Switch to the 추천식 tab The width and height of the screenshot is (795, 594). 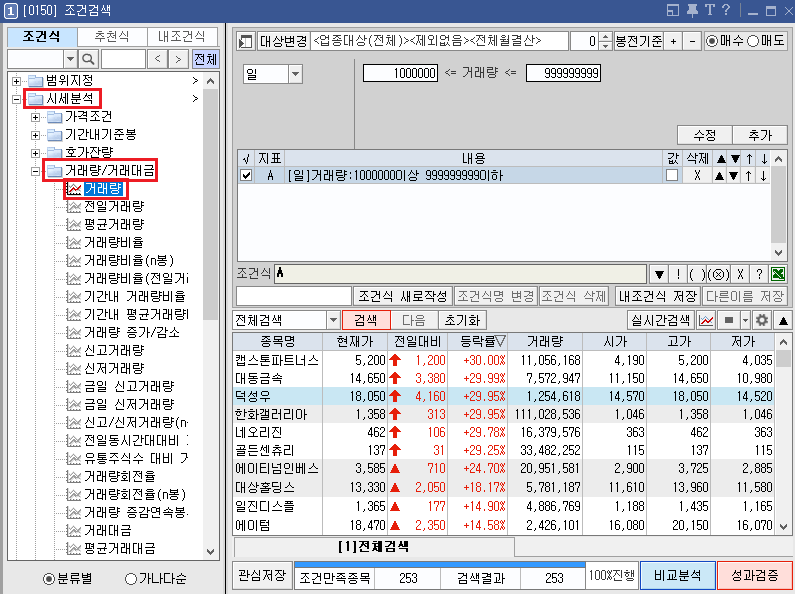[x=112, y=36]
